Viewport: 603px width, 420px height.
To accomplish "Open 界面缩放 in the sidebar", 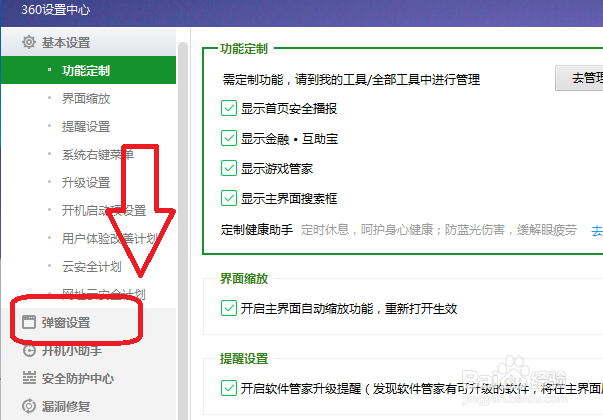I will tap(88, 98).
